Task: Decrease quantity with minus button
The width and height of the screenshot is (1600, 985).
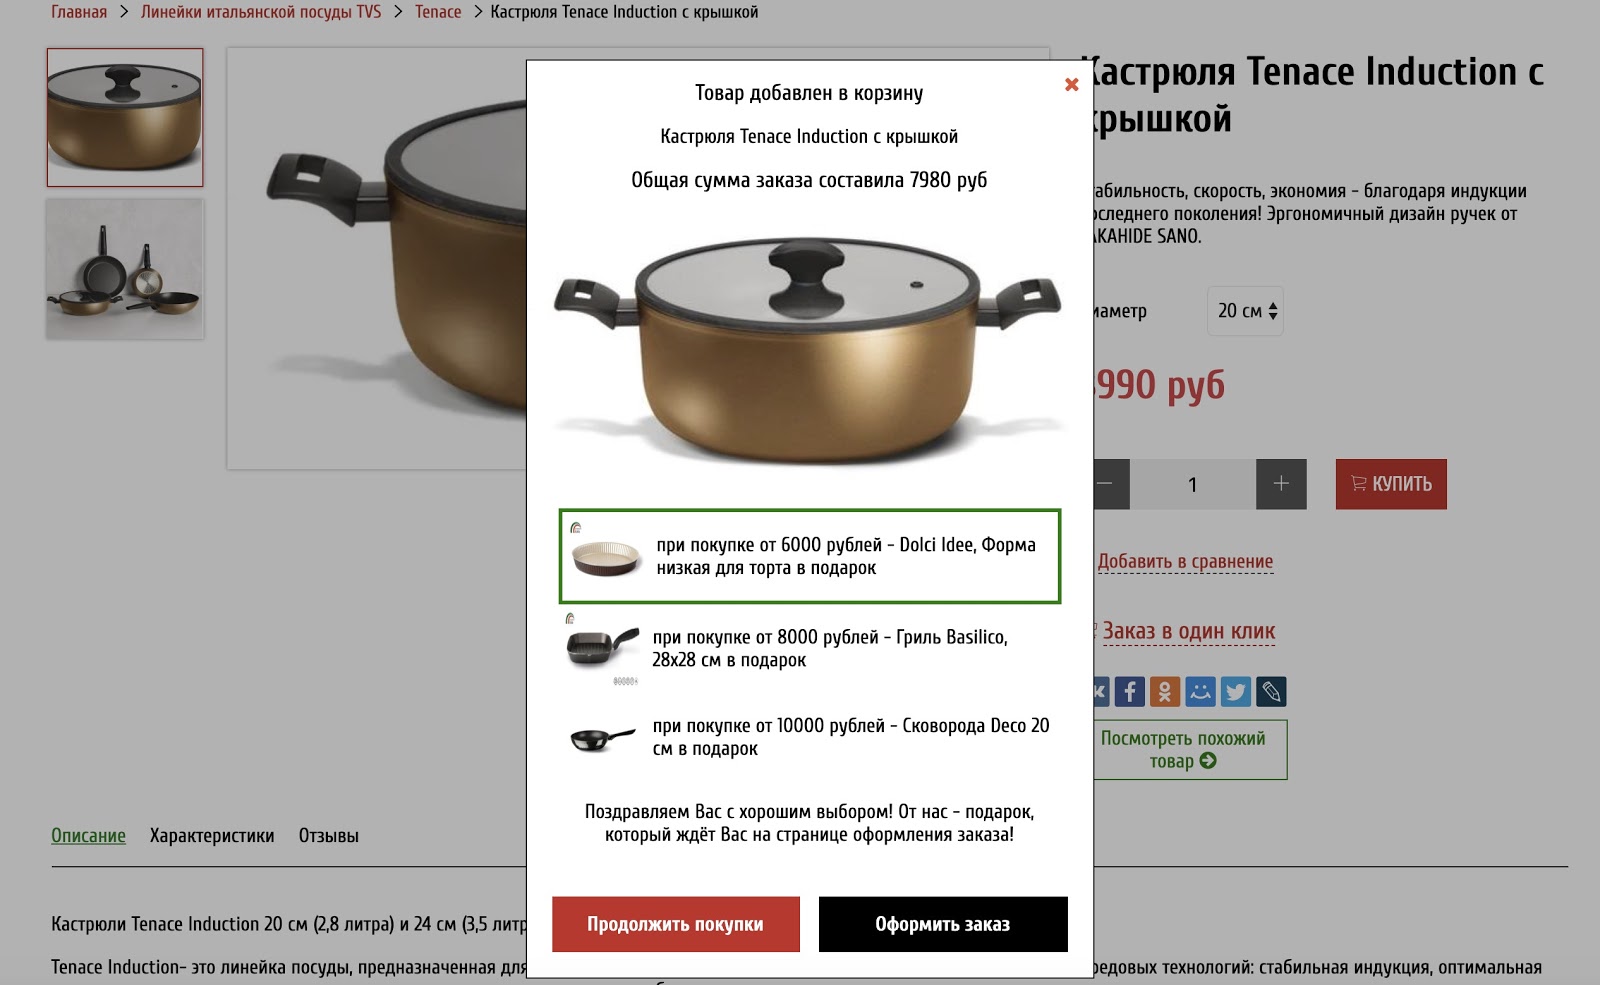Action: (1111, 484)
